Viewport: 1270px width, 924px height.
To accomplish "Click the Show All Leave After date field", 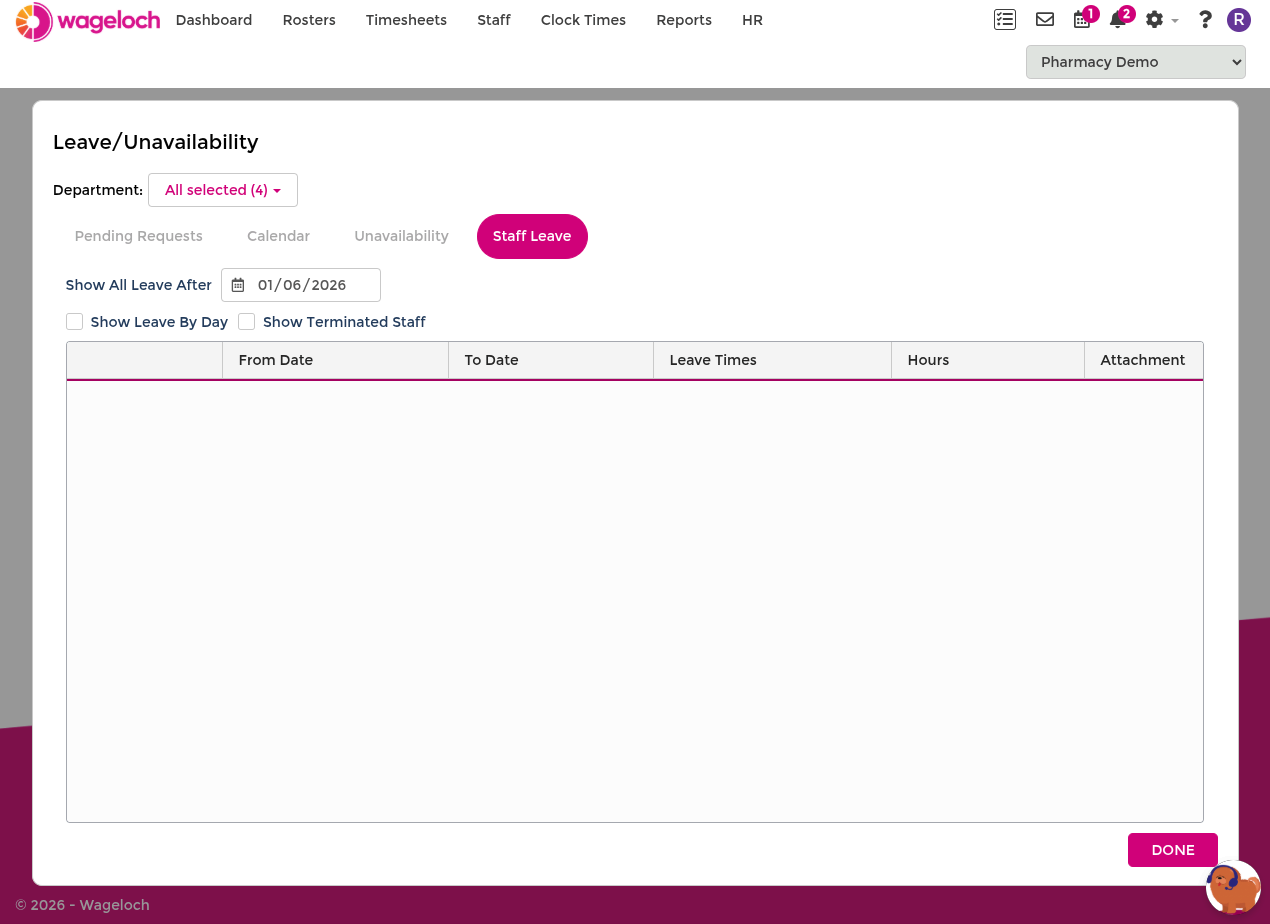I will pyautogui.click(x=301, y=285).
